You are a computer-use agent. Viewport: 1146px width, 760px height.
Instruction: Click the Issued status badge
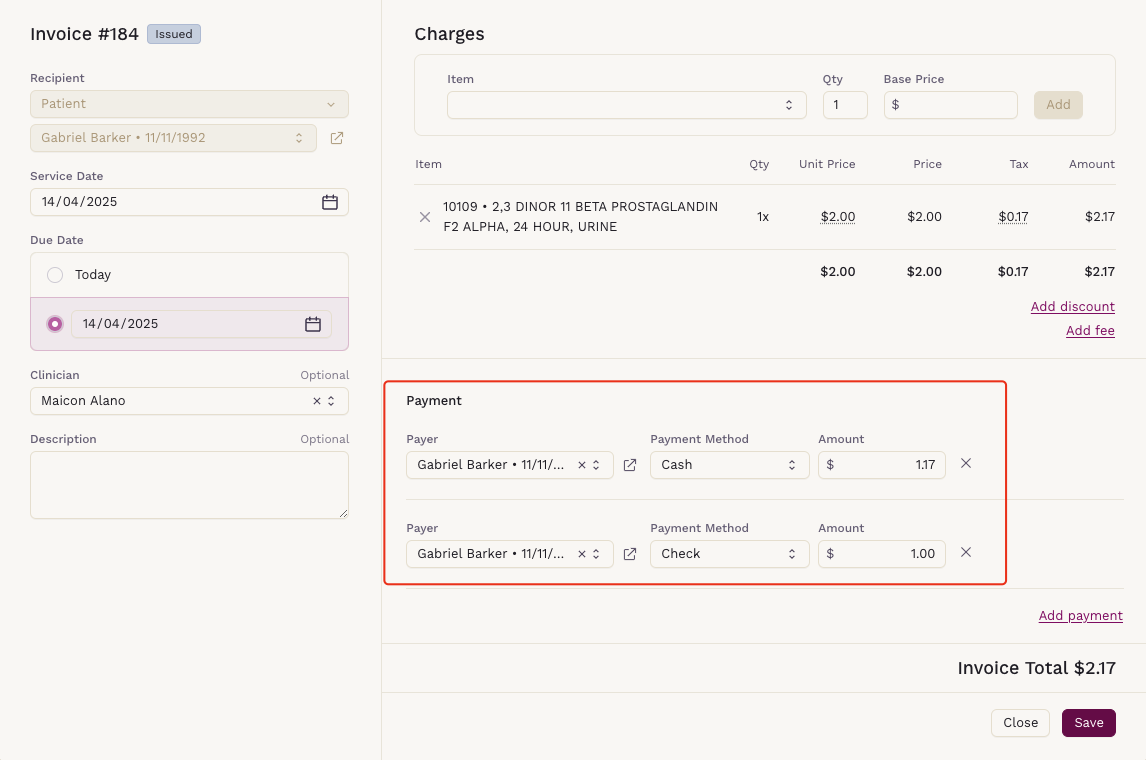(x=174, y=34)
